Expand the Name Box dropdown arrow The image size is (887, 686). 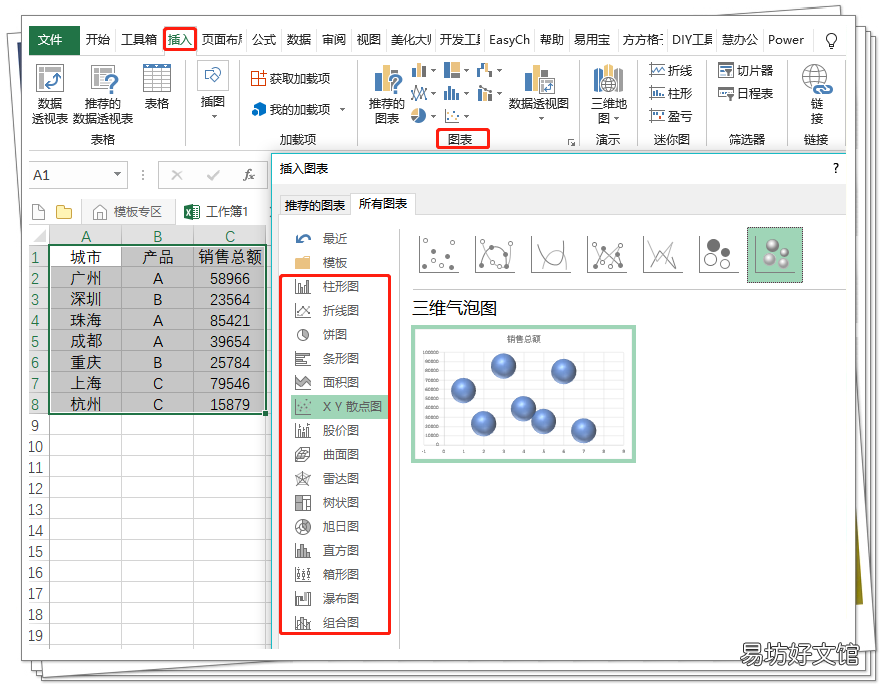117,174
